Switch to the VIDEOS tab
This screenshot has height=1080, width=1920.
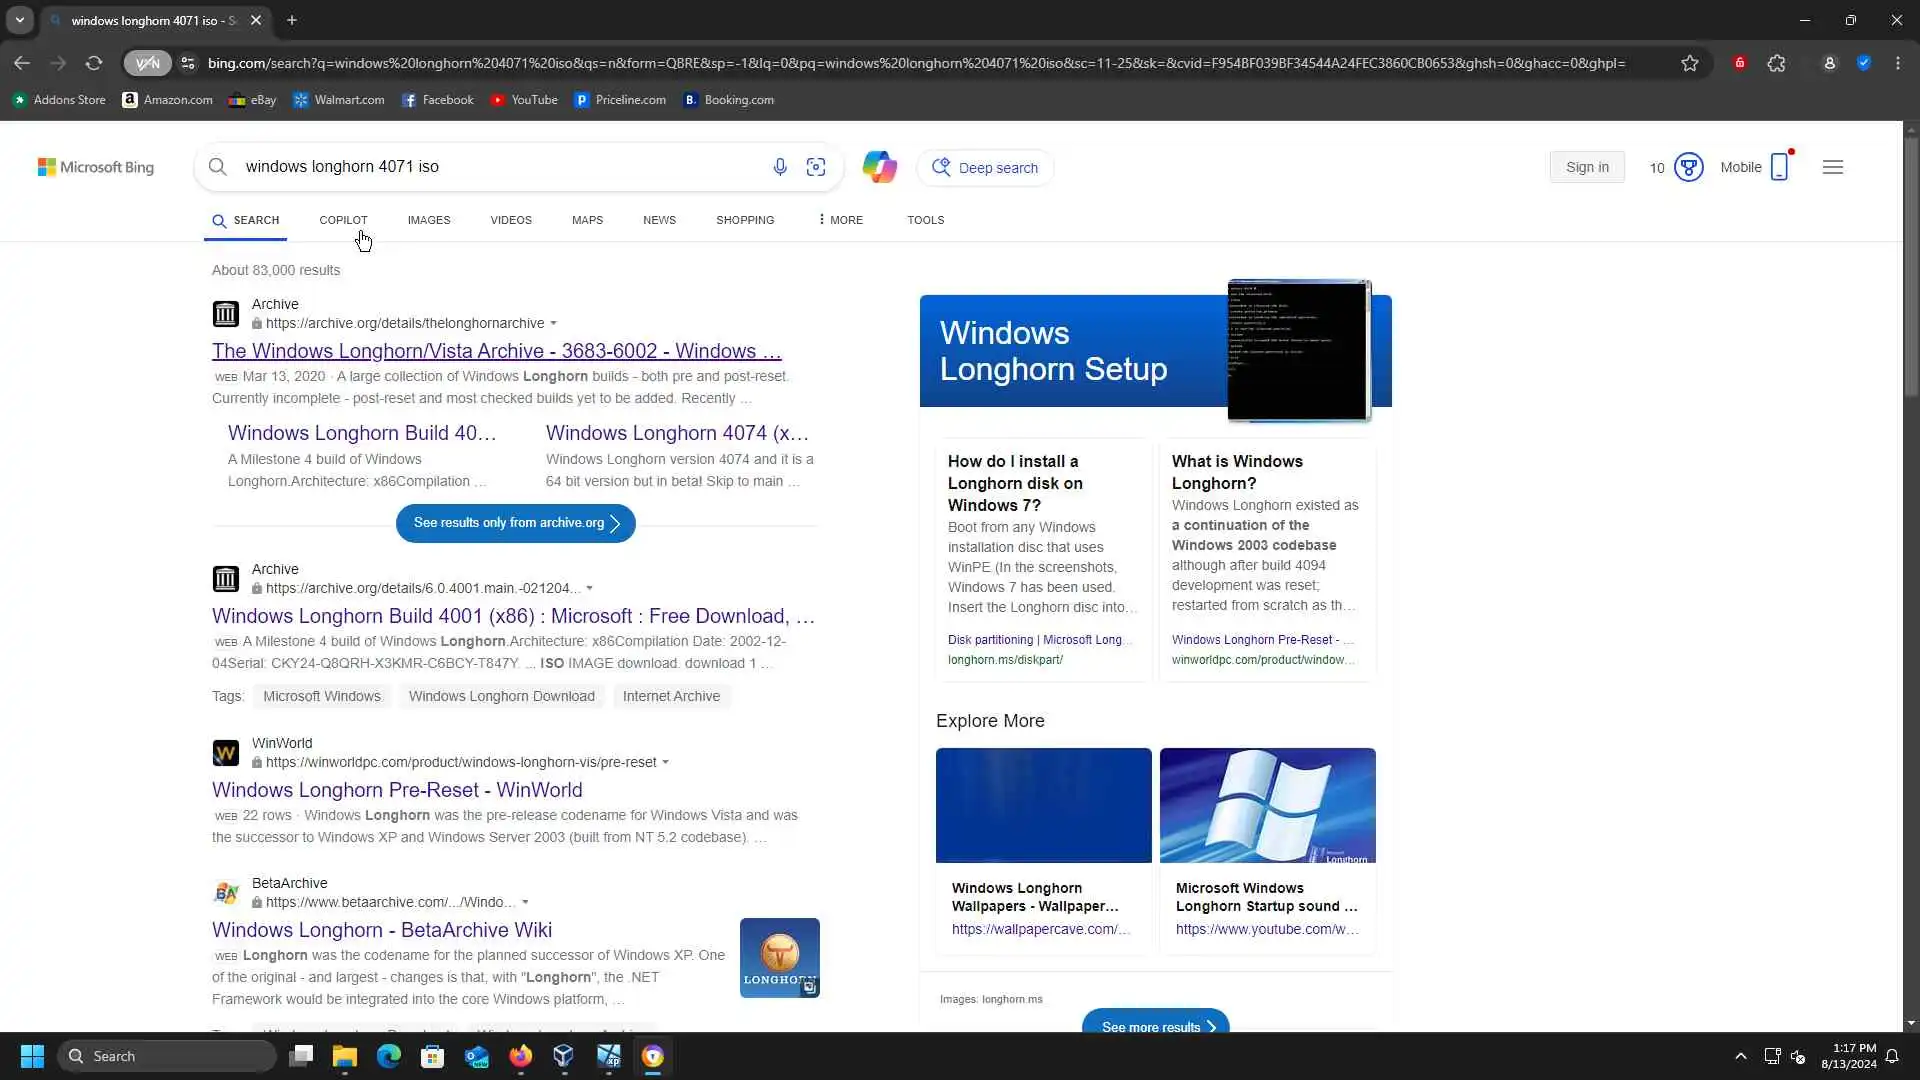510,220
